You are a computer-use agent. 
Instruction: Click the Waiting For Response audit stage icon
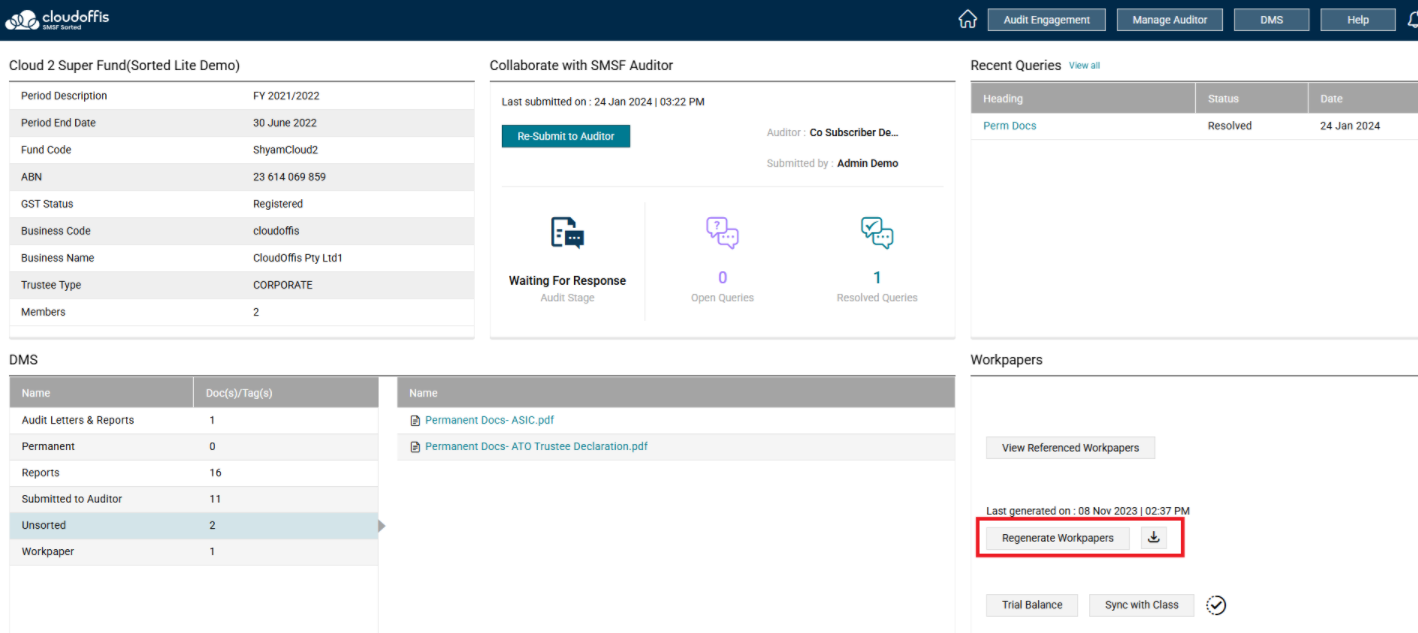[x=567, y=233]
